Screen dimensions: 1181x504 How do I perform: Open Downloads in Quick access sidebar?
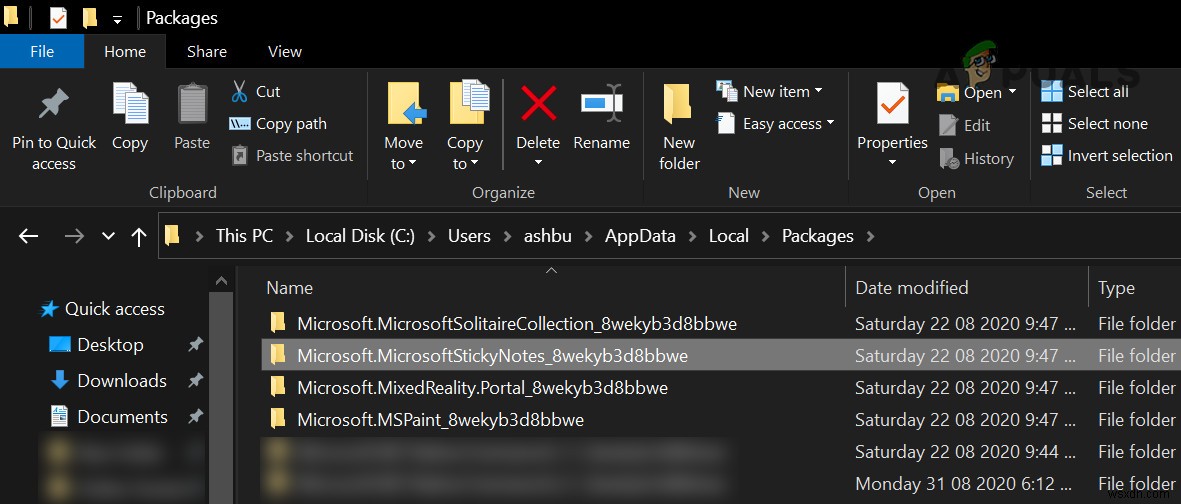tap(122, 381)
